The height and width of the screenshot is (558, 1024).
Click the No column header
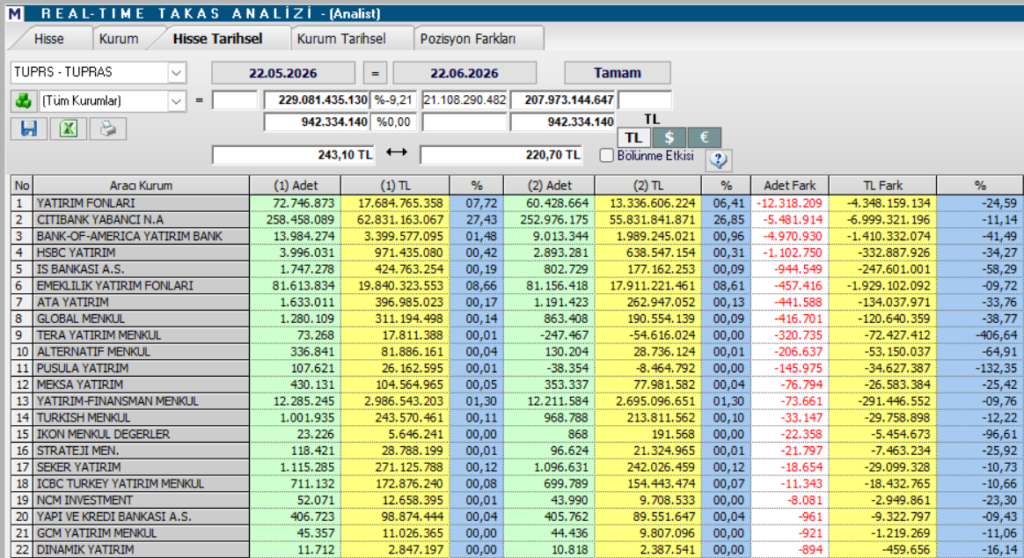coord(22,186)
